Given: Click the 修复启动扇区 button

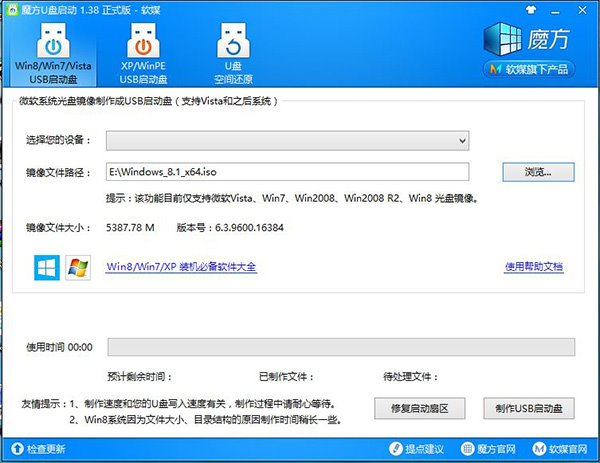Looking at the screenshot, I should click(421, 408).
